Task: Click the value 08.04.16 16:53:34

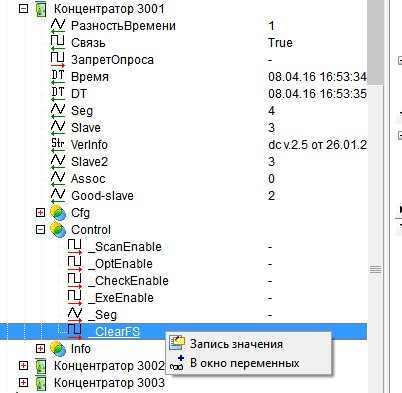Action: click(317, 77)
